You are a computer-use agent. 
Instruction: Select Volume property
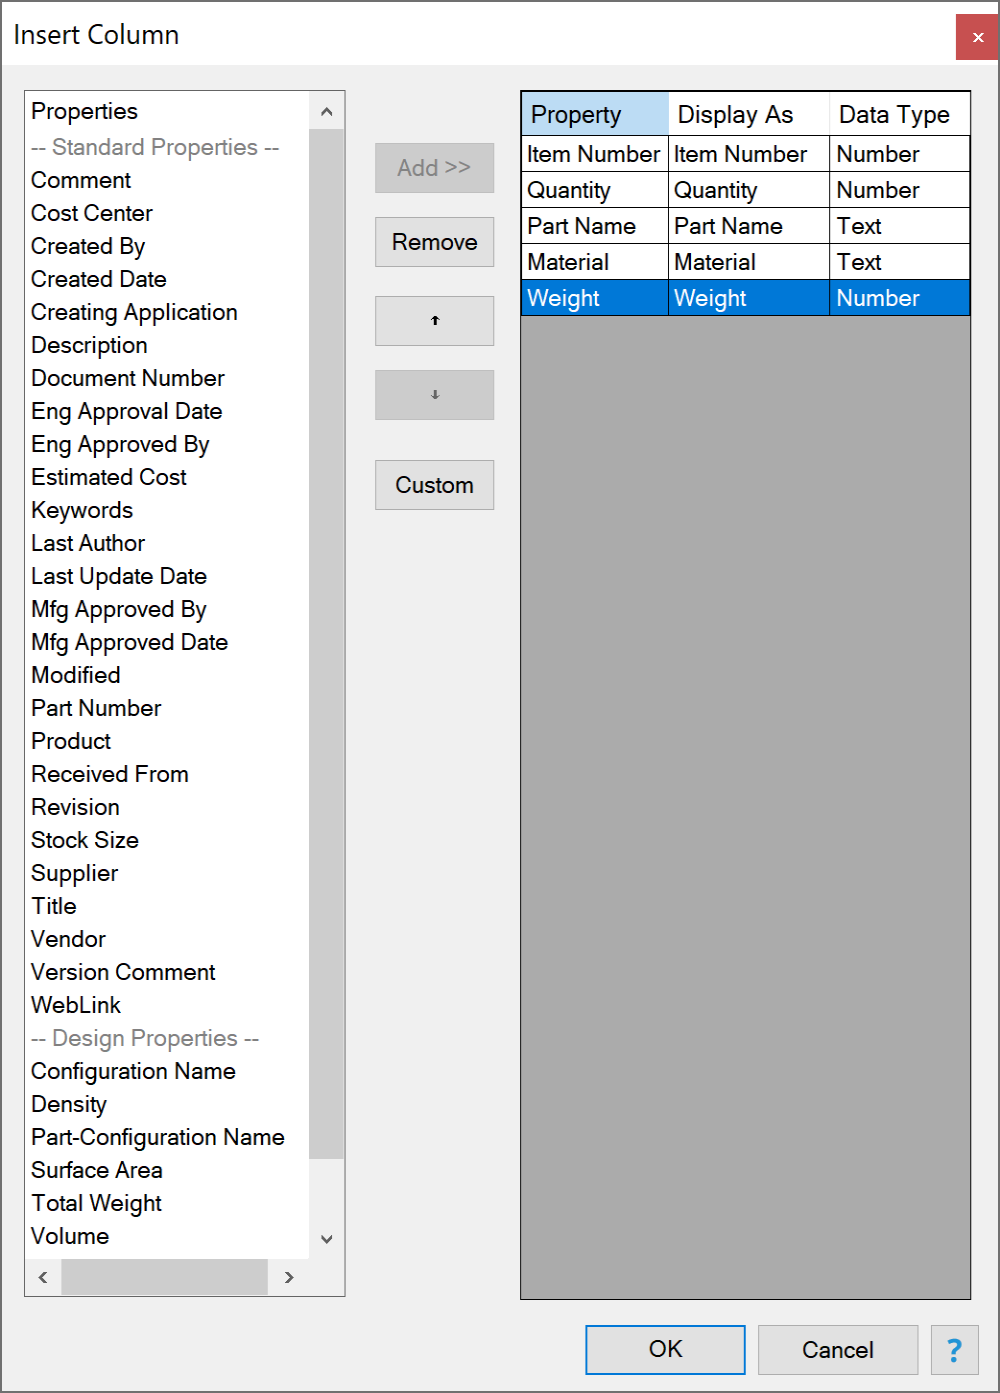point(70,1236)
